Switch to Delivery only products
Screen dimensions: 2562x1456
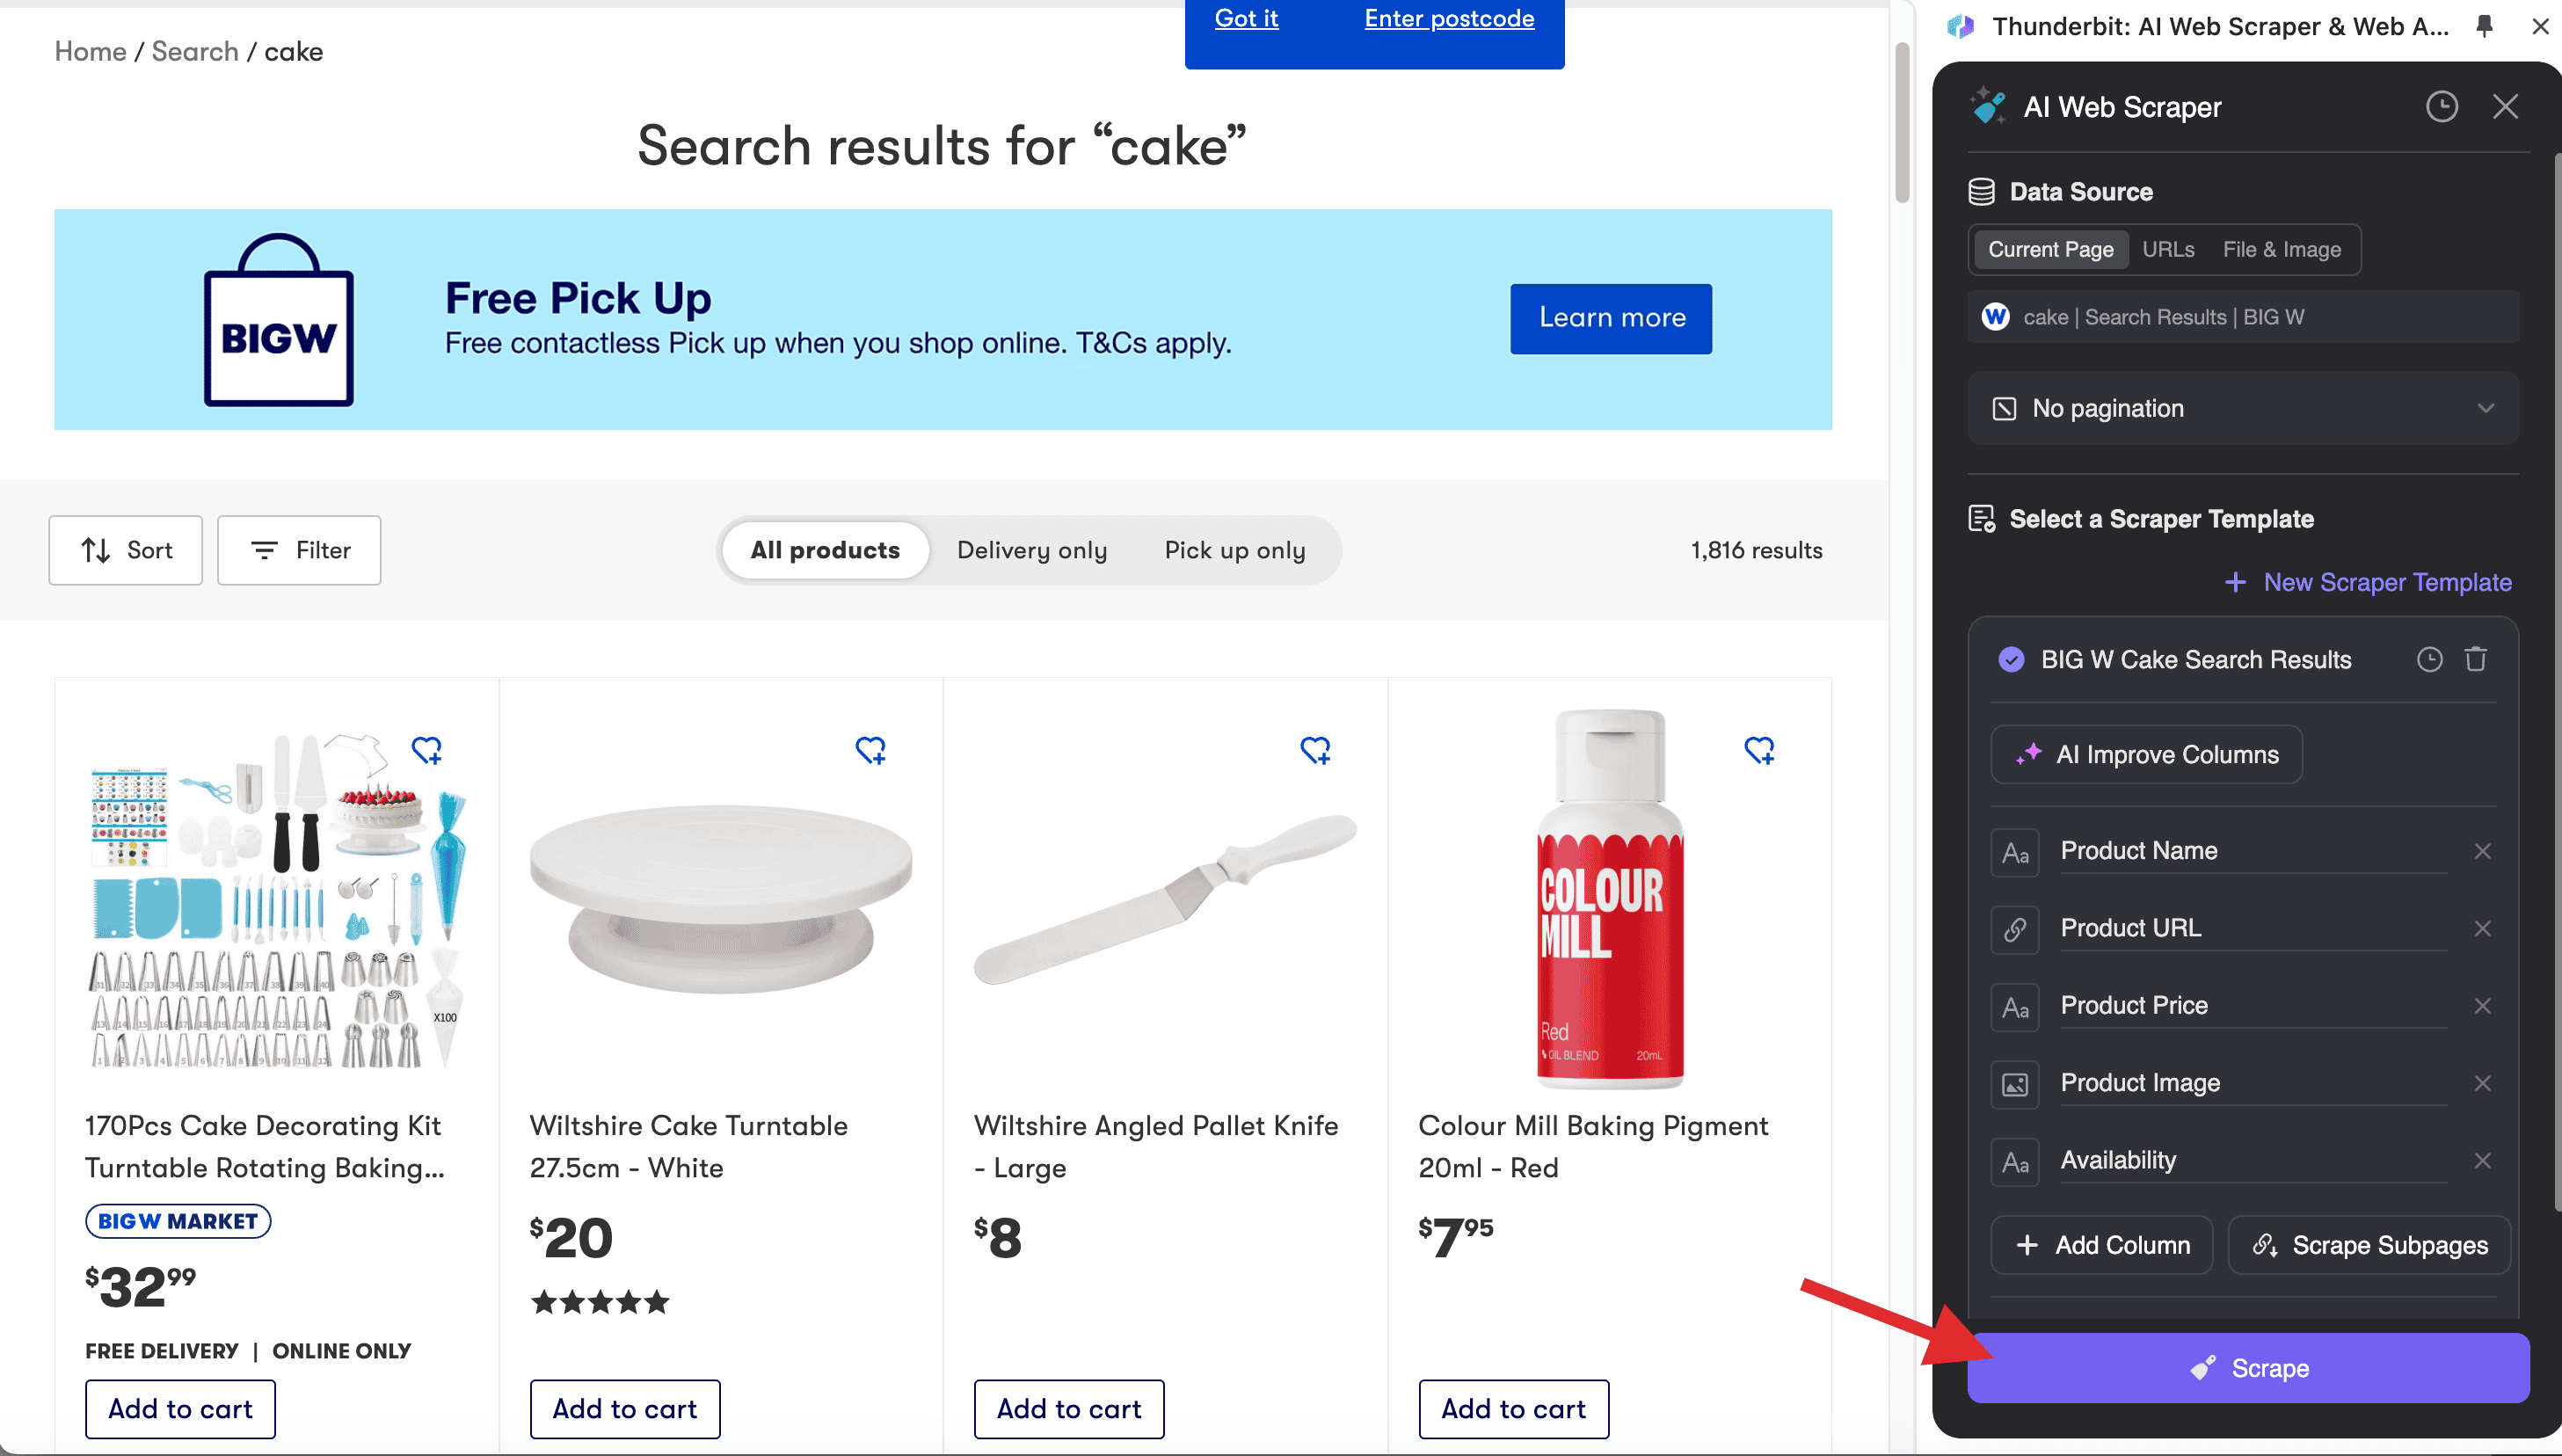pos(1031,550)
